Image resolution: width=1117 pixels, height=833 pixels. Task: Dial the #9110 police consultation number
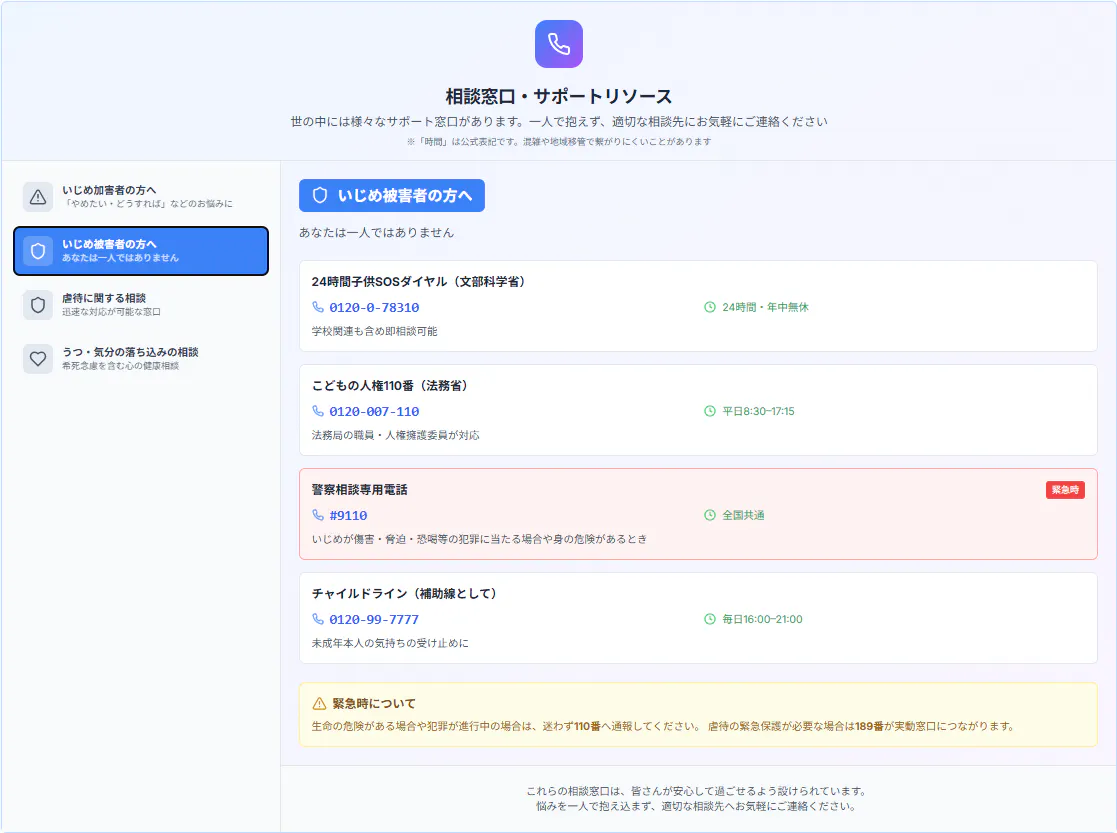348,516
